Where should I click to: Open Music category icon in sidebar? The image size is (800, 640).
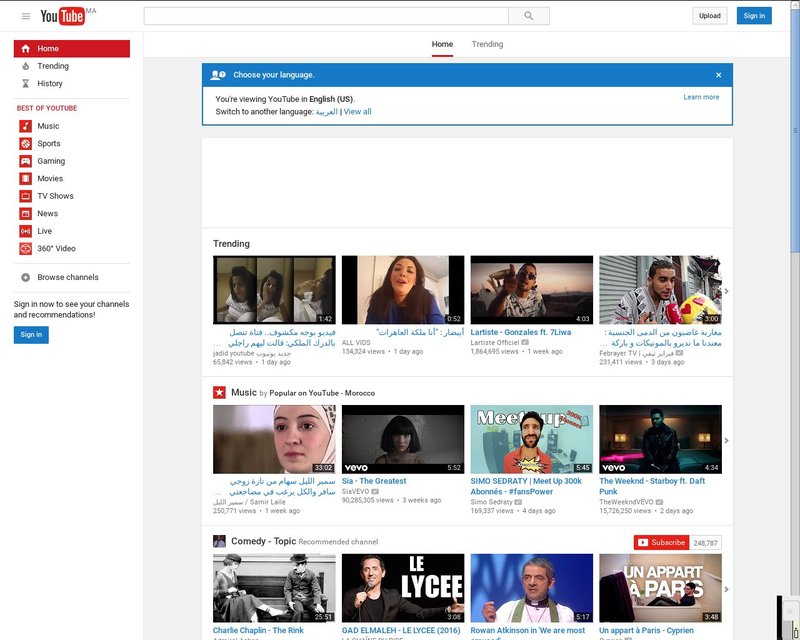[x=26, y=126]
